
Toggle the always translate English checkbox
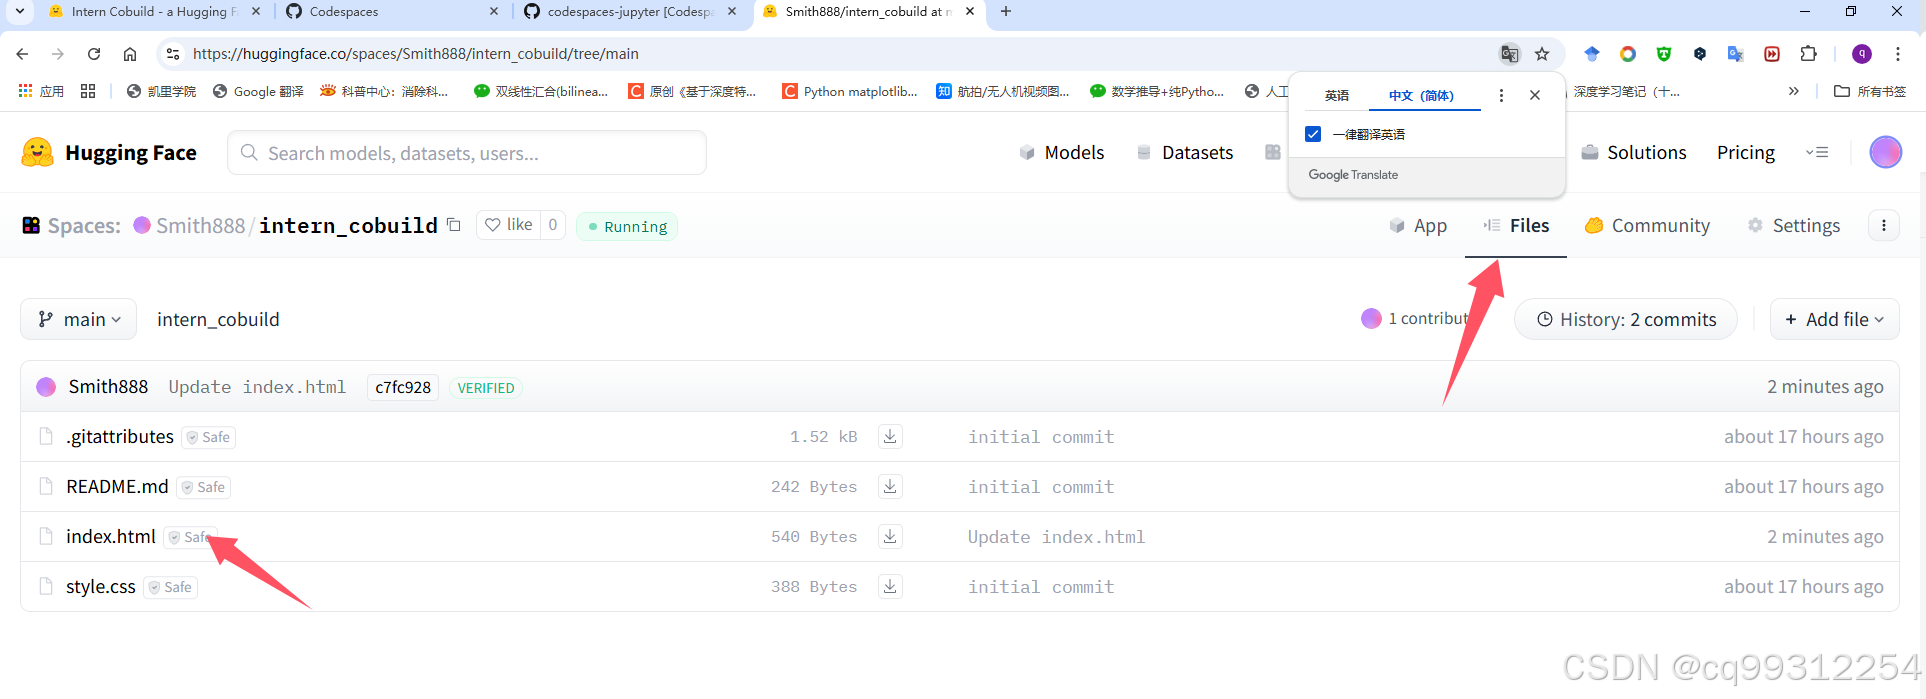pos(1313,134)
